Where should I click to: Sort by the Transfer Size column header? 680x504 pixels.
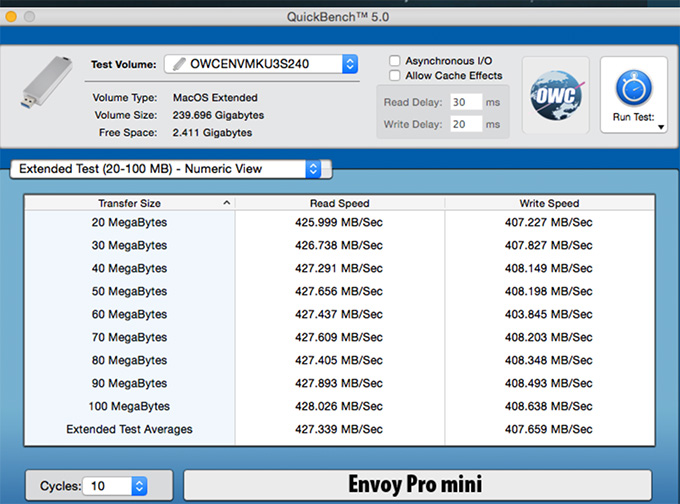tap(129, 203)
